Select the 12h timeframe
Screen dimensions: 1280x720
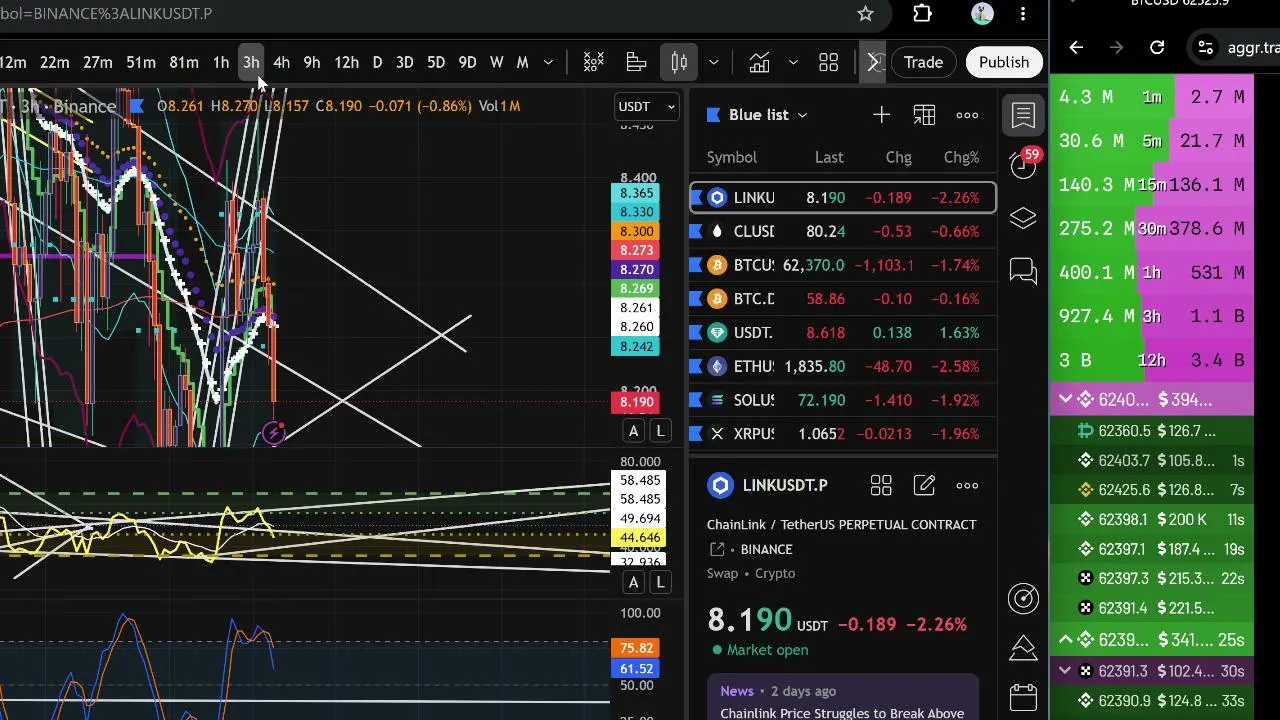pyautogui.click(x=346, y=63)
